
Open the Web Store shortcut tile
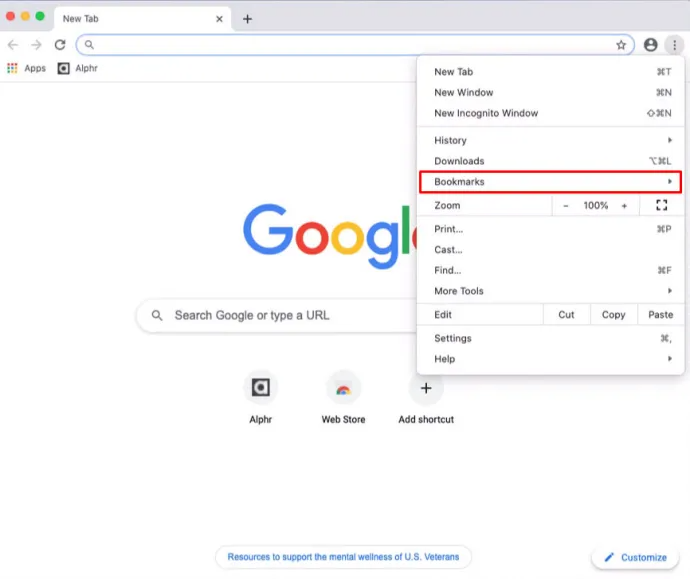[x=343, y=398]
